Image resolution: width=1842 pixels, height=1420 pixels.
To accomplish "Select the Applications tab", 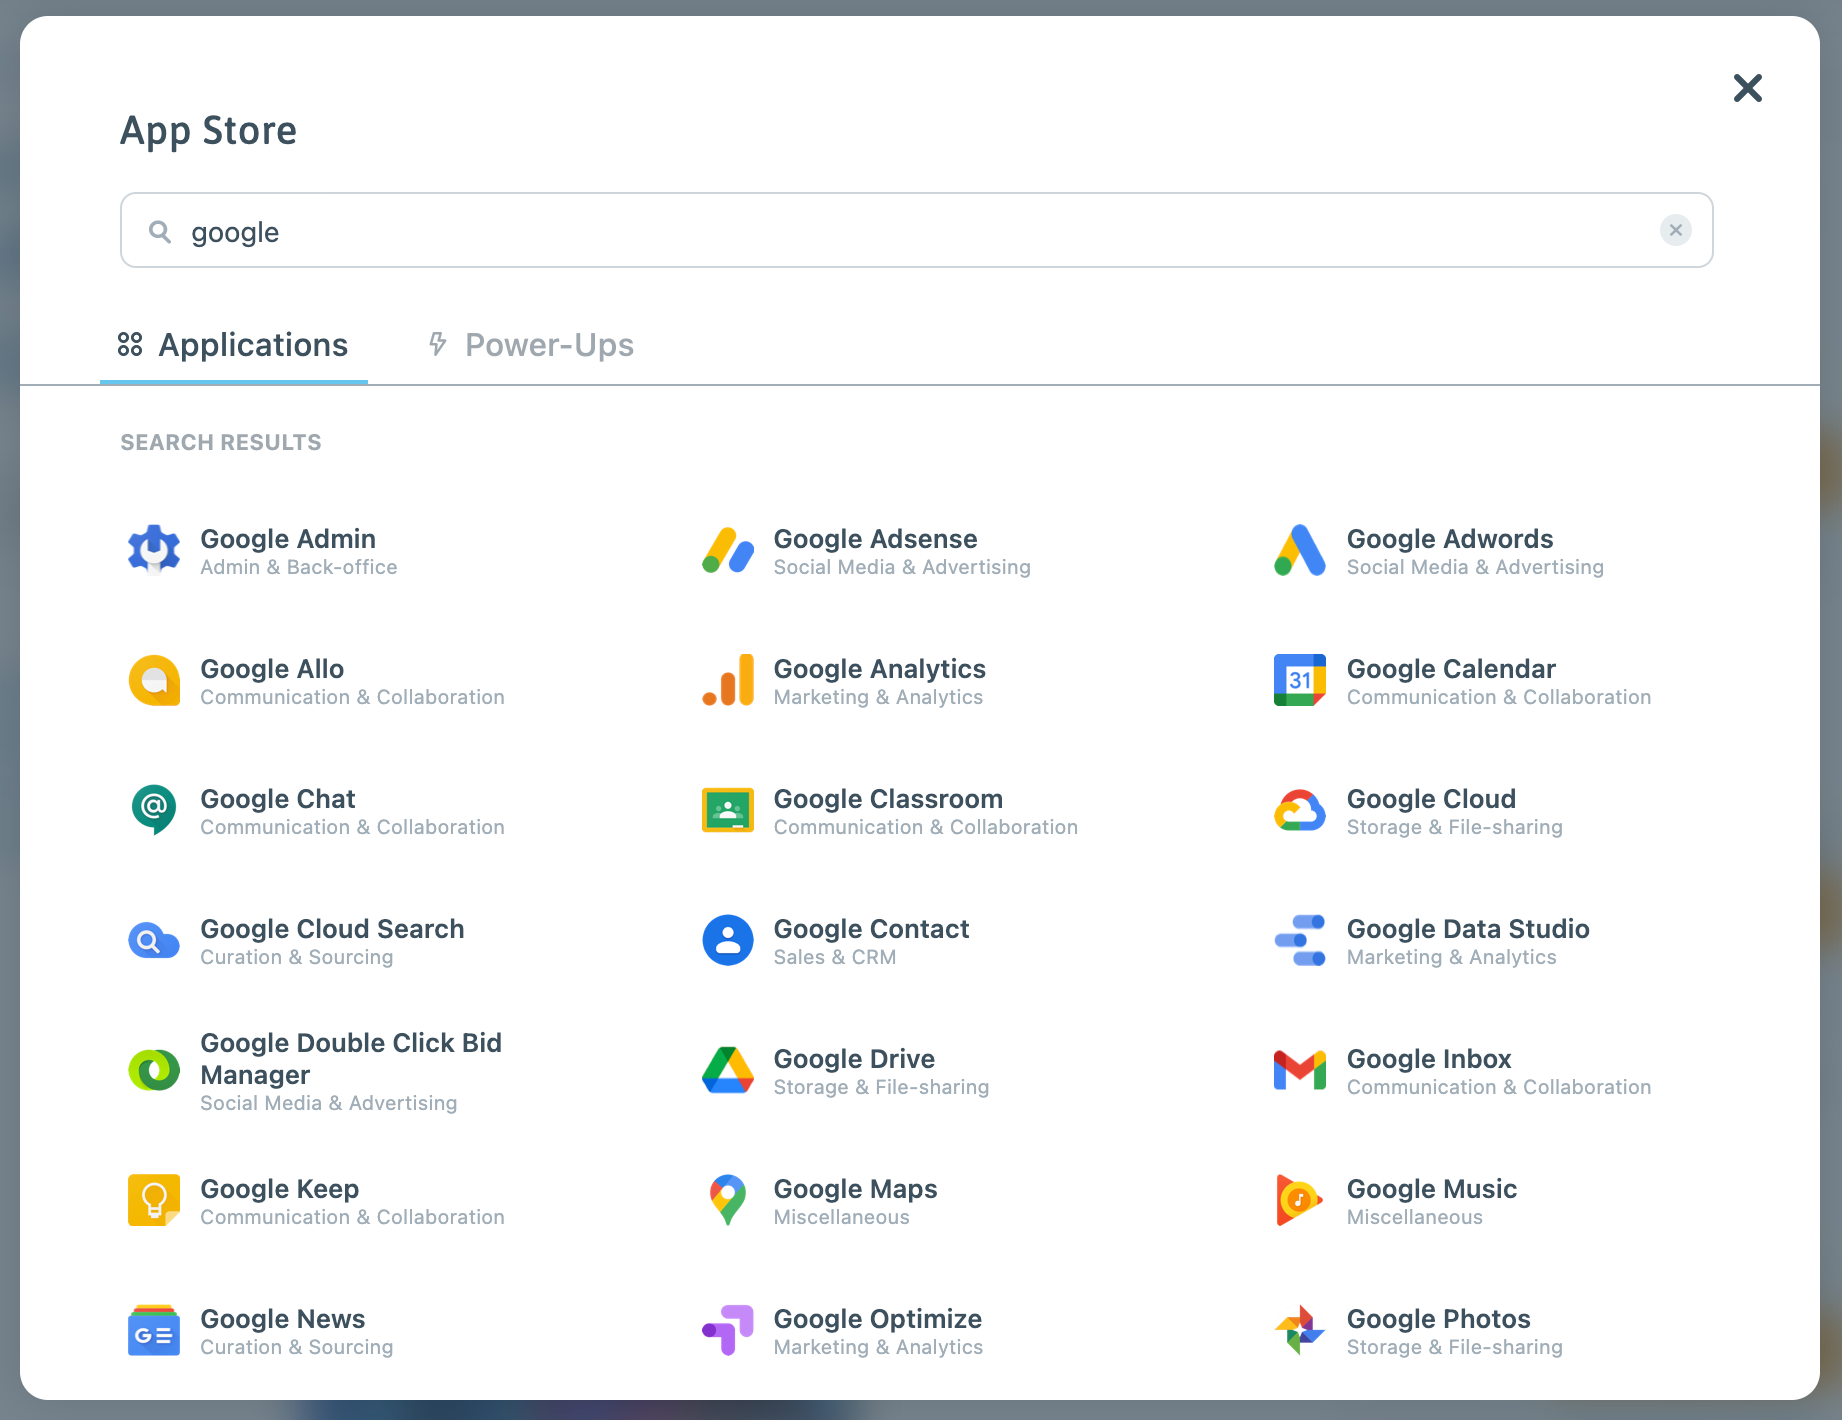I will [233, 345].
